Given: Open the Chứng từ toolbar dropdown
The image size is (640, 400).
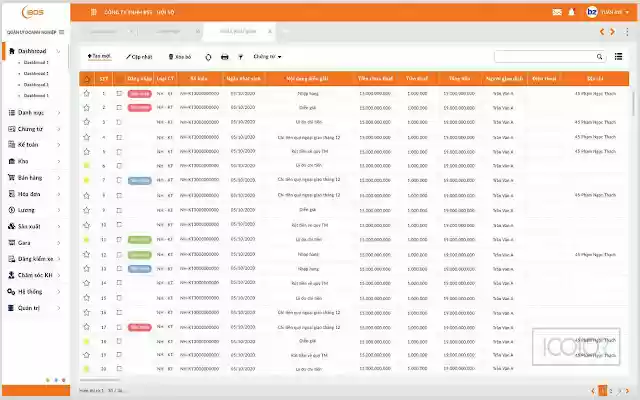Looking at the screenshot, I should [x=267, y=57].
